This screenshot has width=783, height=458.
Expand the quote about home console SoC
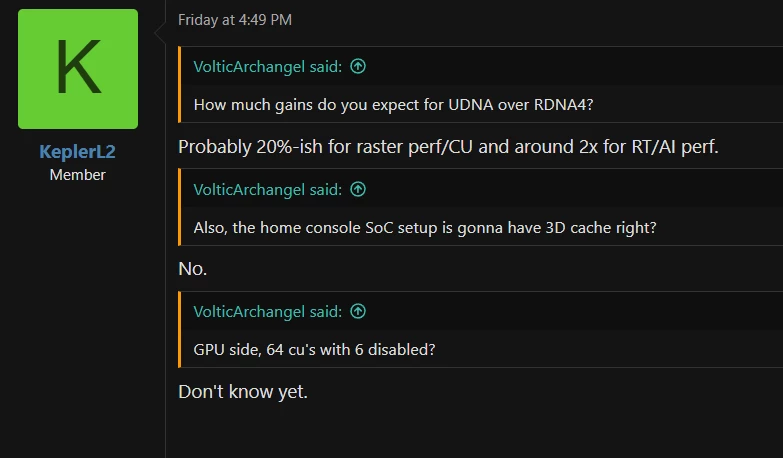click(x=425, y=227)
